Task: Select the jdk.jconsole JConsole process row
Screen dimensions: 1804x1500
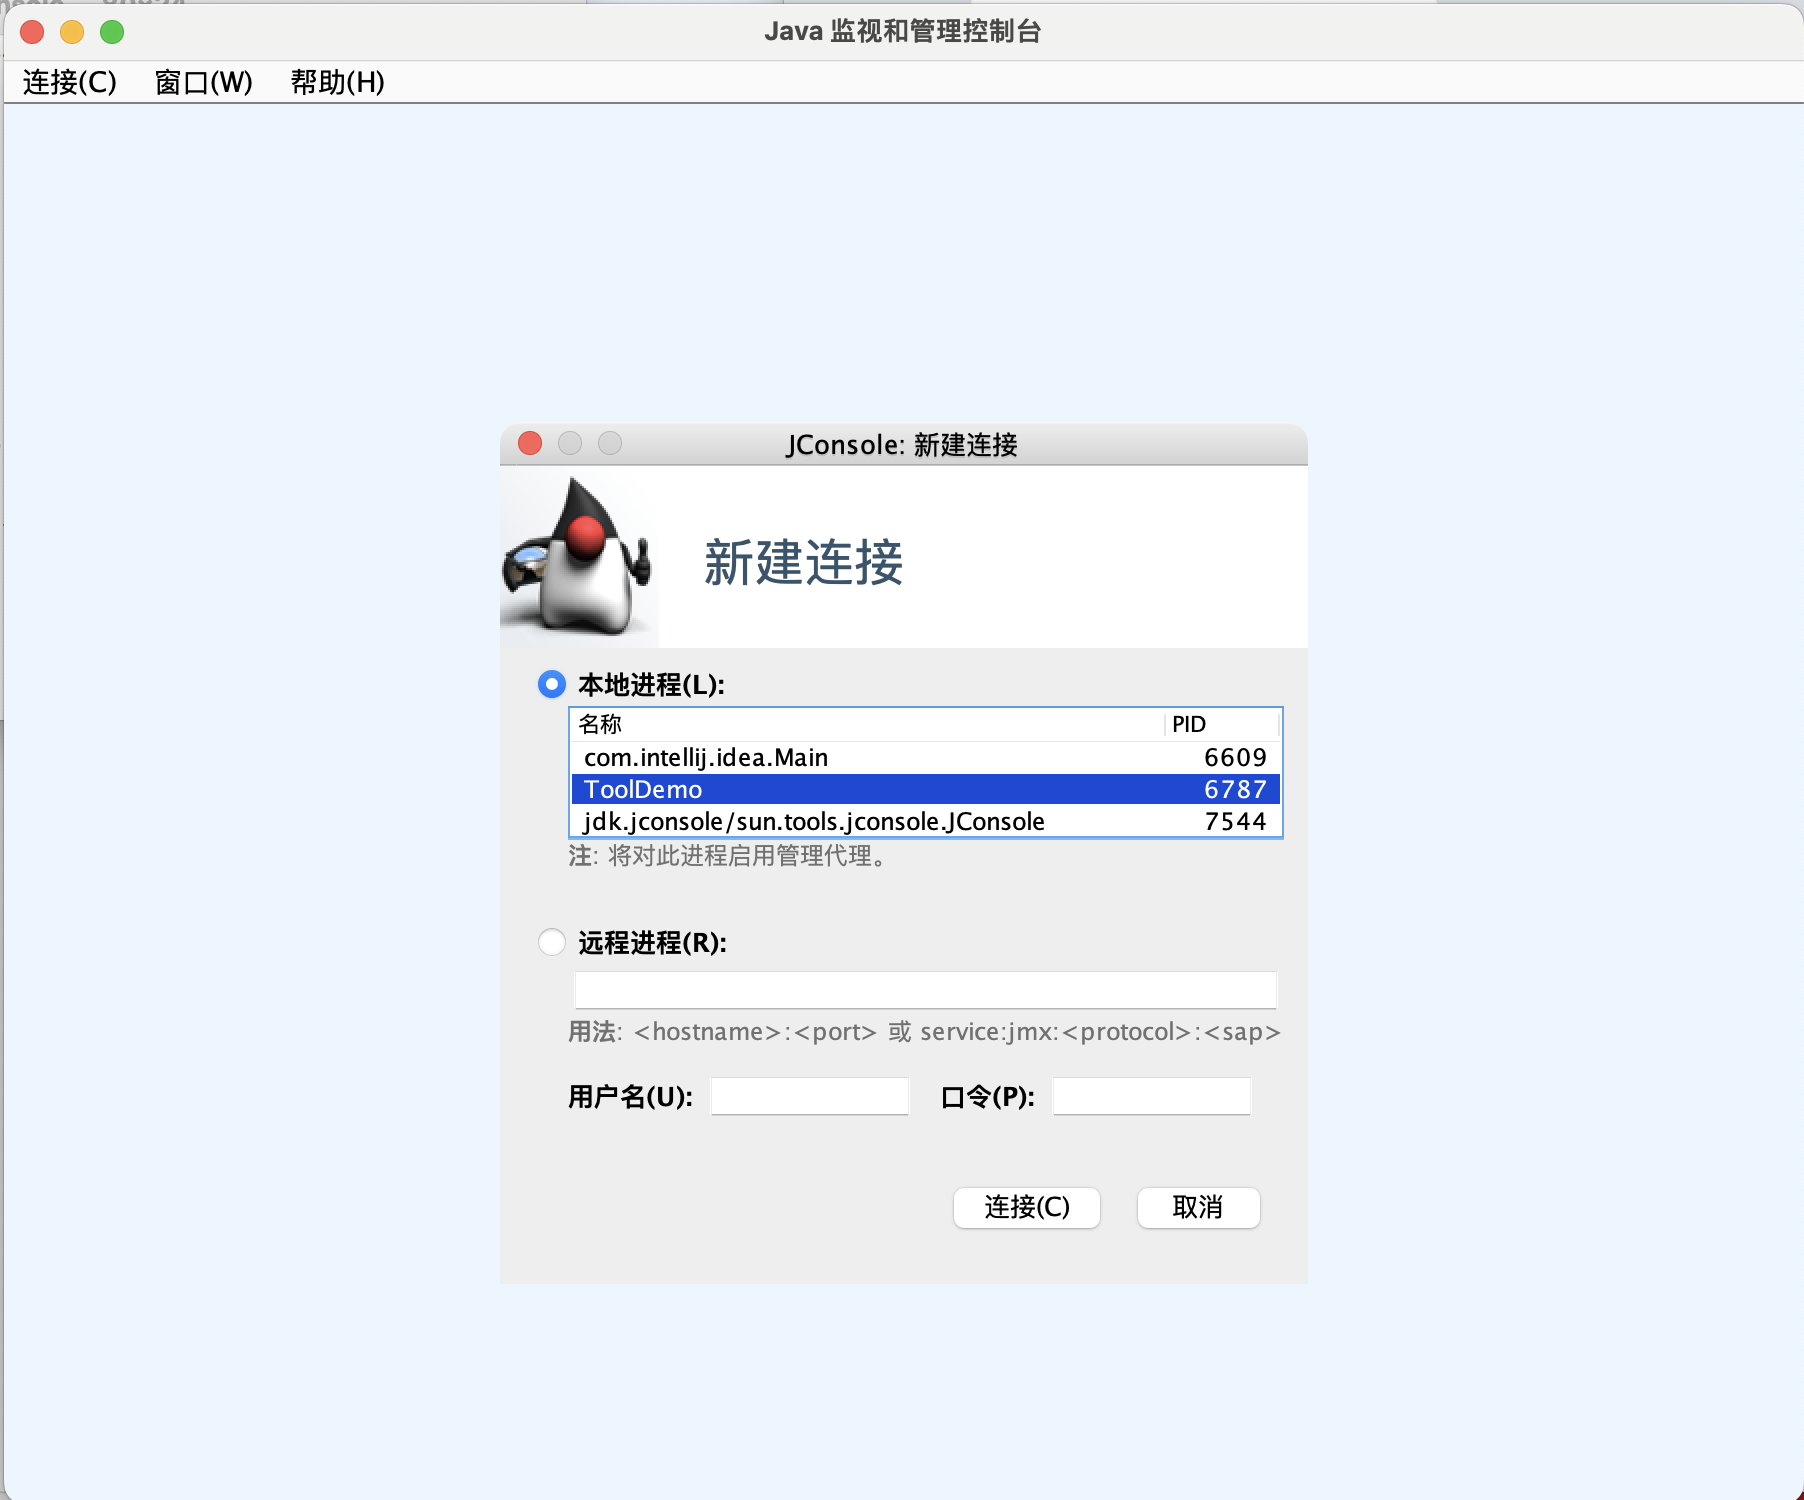Action: click(x=926, y=821)
